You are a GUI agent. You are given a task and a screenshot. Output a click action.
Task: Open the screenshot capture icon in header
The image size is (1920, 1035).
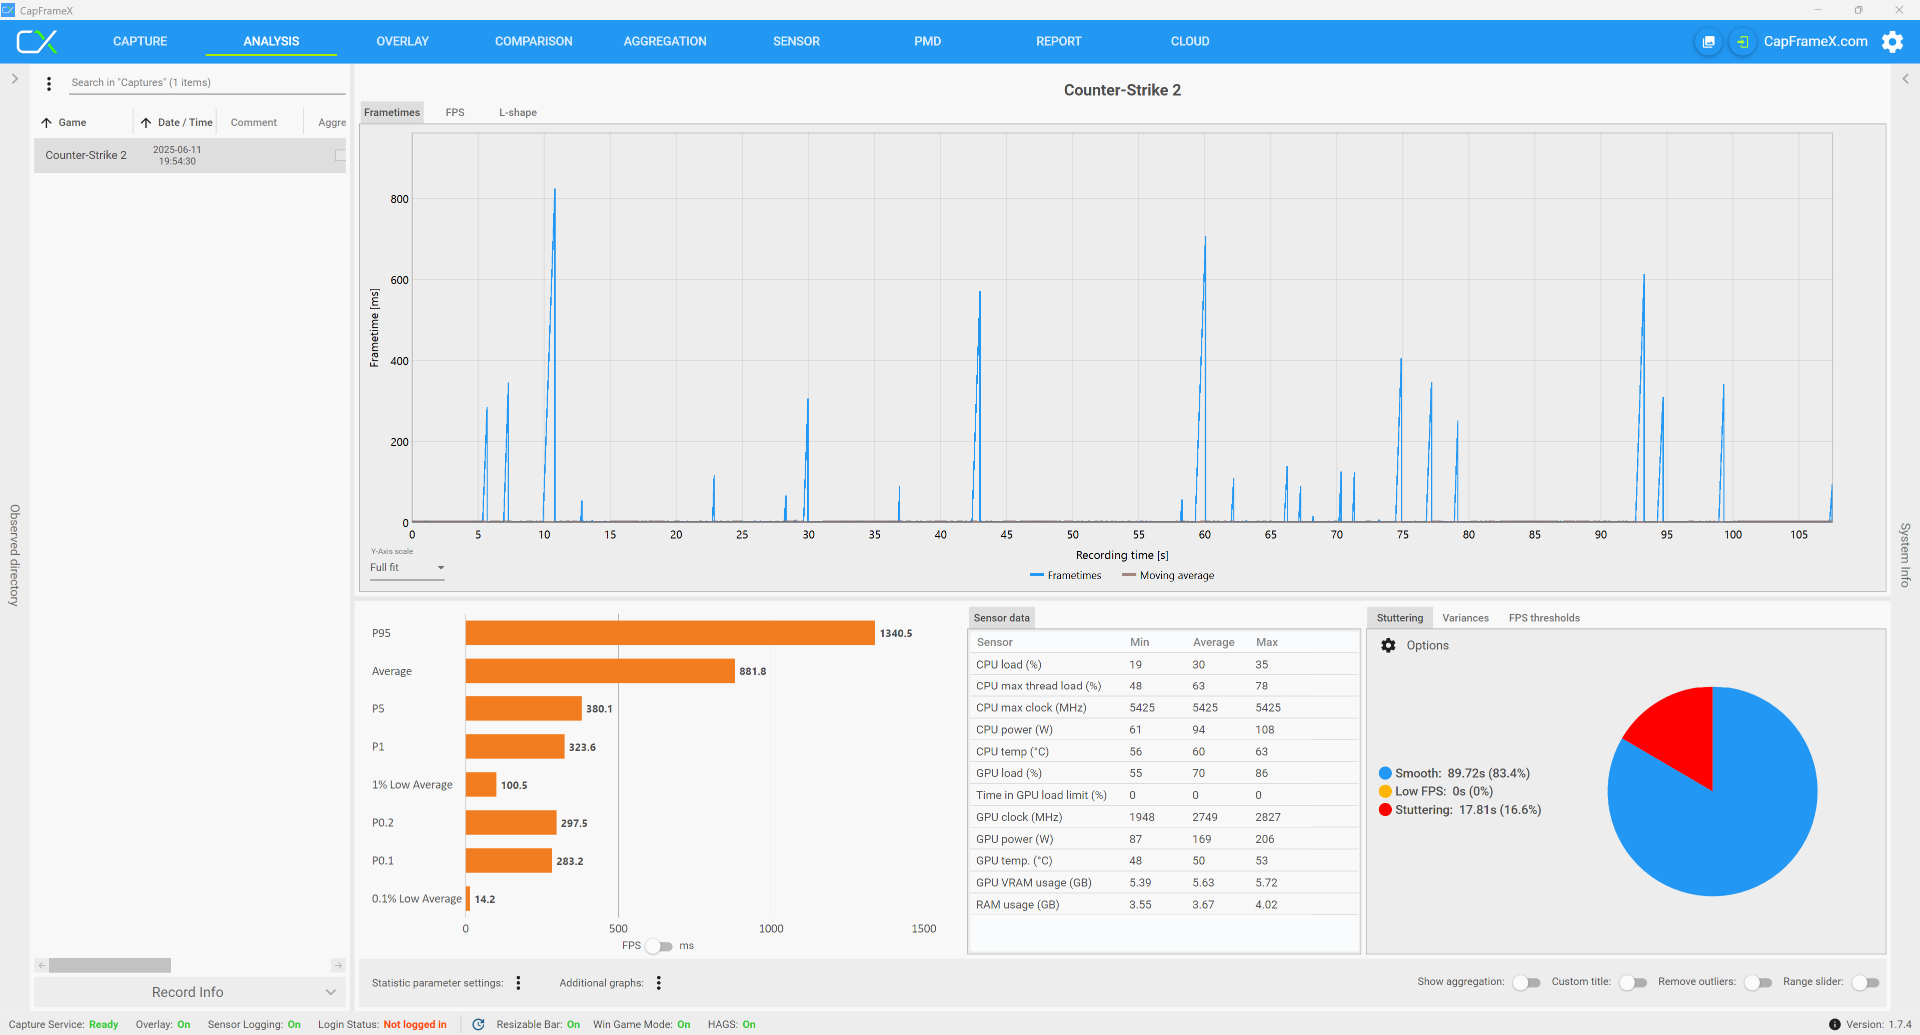[x=1709, y=42]
